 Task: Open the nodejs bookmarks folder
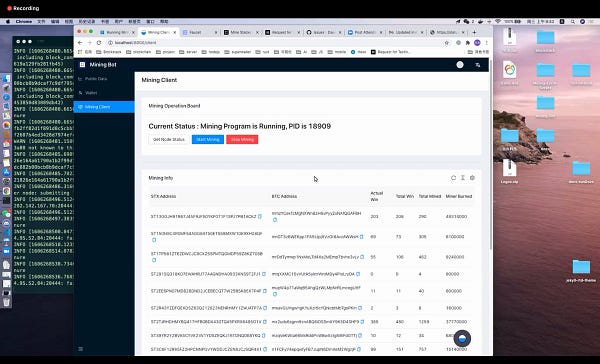[x=211, y=52]
